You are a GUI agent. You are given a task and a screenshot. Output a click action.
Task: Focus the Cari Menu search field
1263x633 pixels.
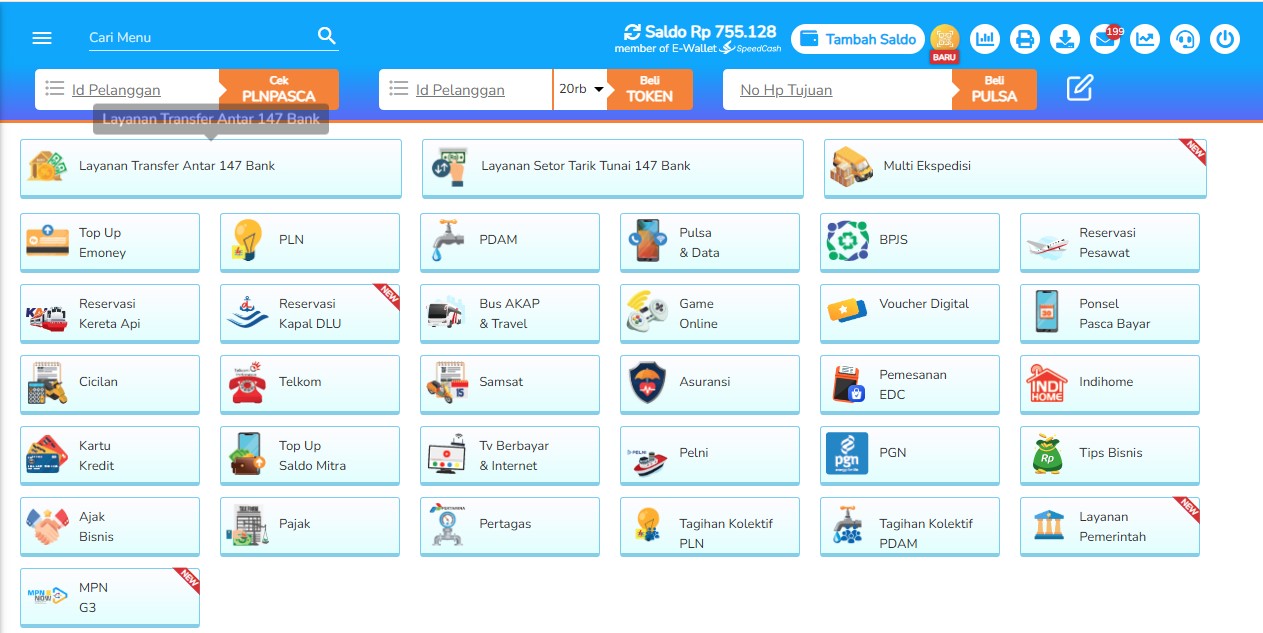coord(200,37)
